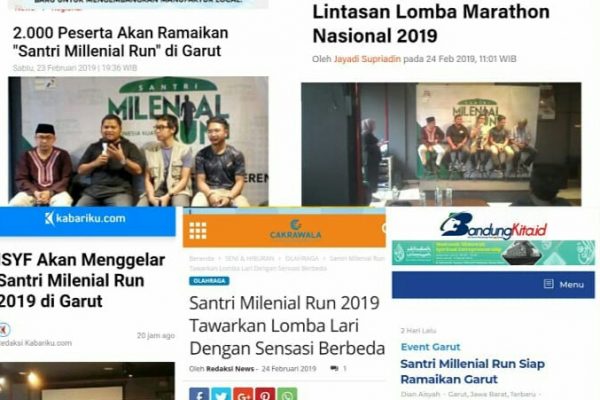Image resolution: width=600 pixels, height=400 pixels.
Task: Open the Menu button in blue bar
Action: [x=564, y=284]
